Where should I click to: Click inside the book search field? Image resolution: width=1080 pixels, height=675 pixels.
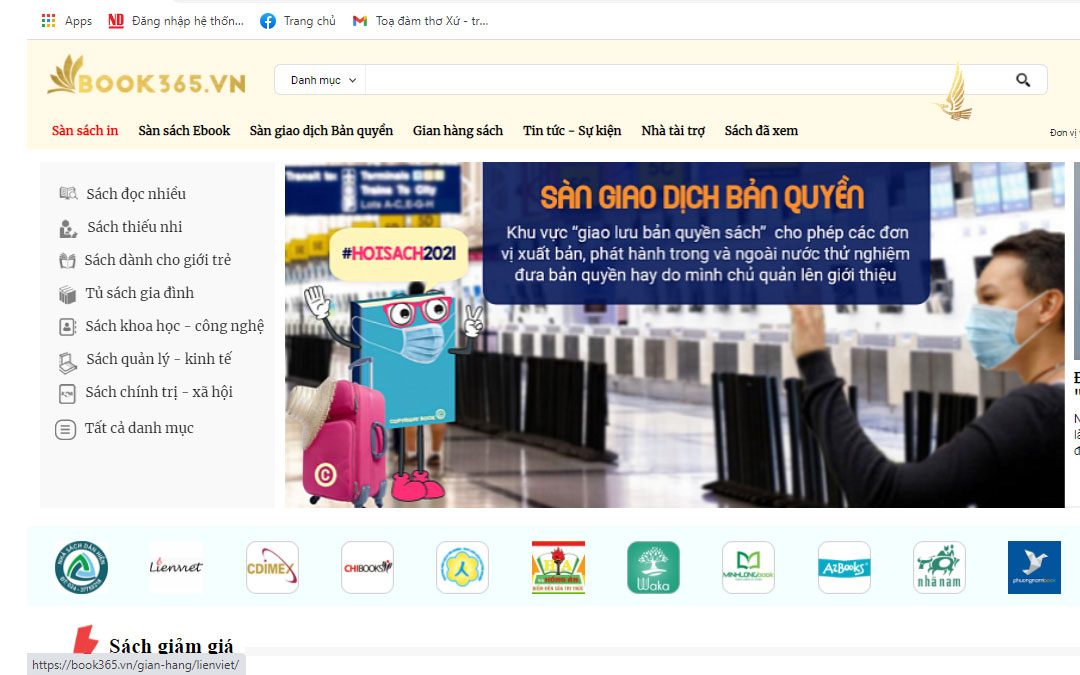click(680, 80)
